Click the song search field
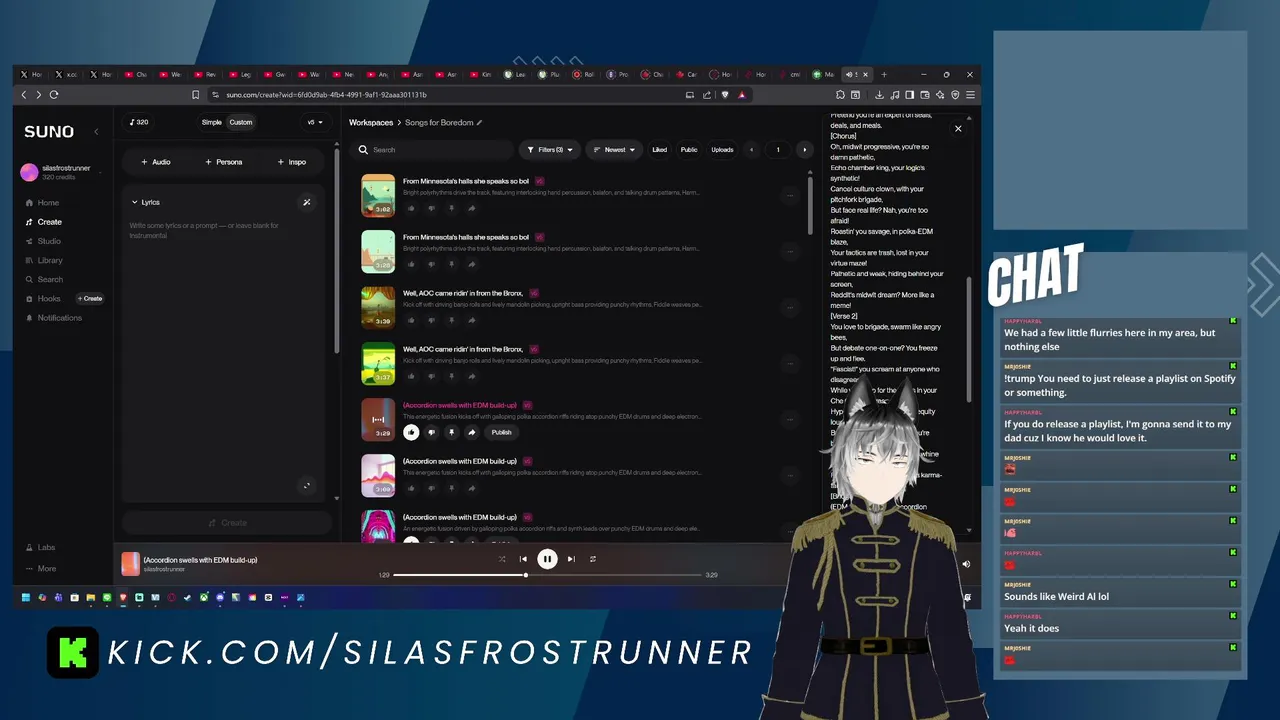Image resolution: width=1280 pixels, height=720 pixels. point(435,150)
